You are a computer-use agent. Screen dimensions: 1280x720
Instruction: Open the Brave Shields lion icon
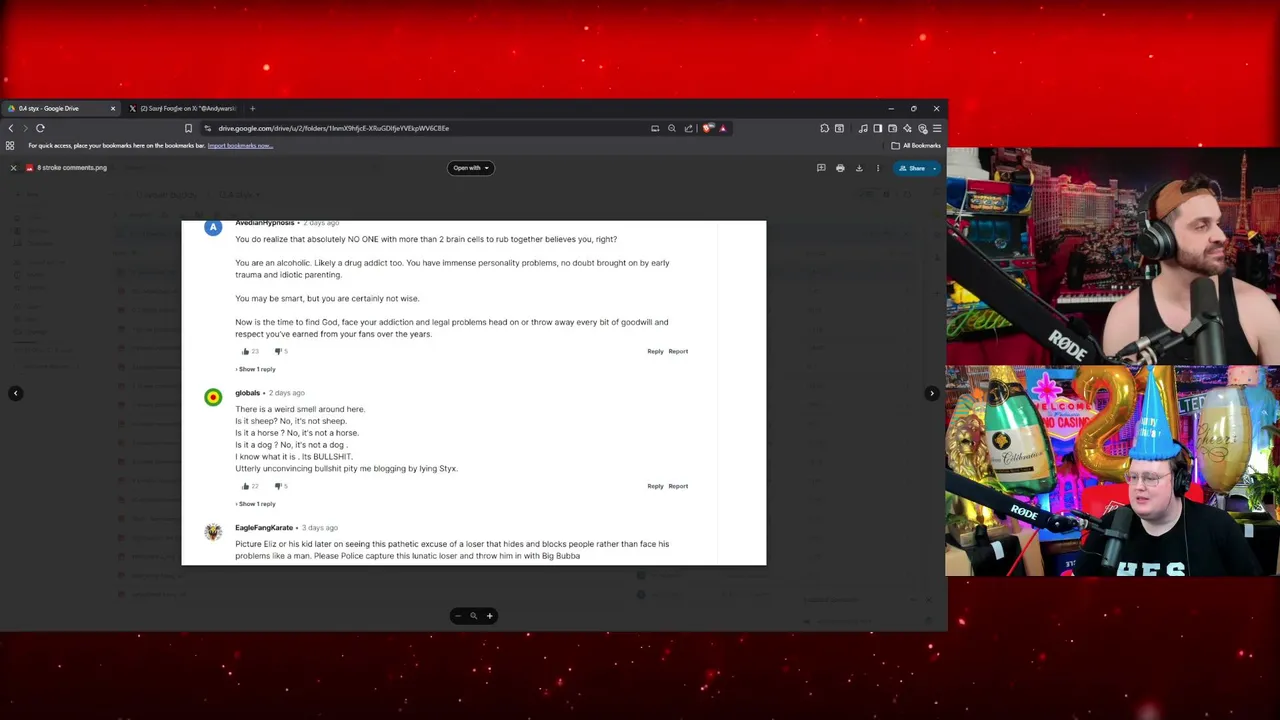[x=708, y=128]
